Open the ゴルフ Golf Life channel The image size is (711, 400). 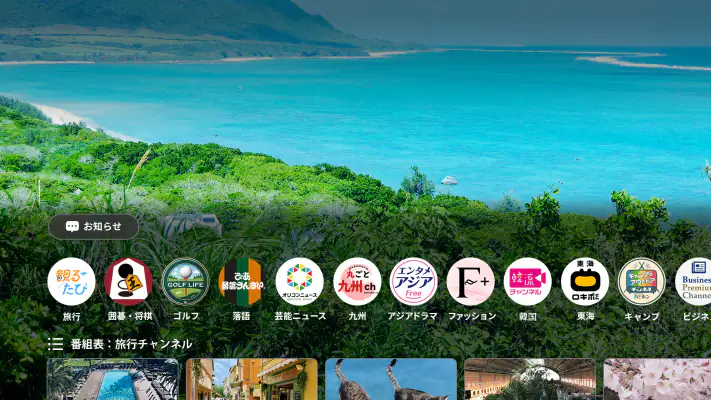click(185, 282)
